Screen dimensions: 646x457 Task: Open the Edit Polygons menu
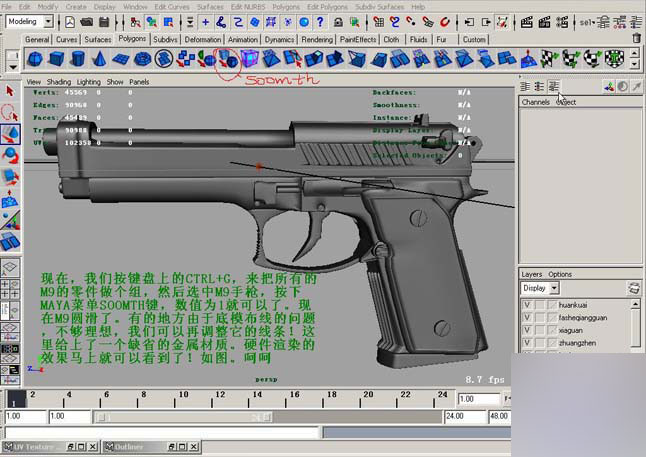coord(327,7)
